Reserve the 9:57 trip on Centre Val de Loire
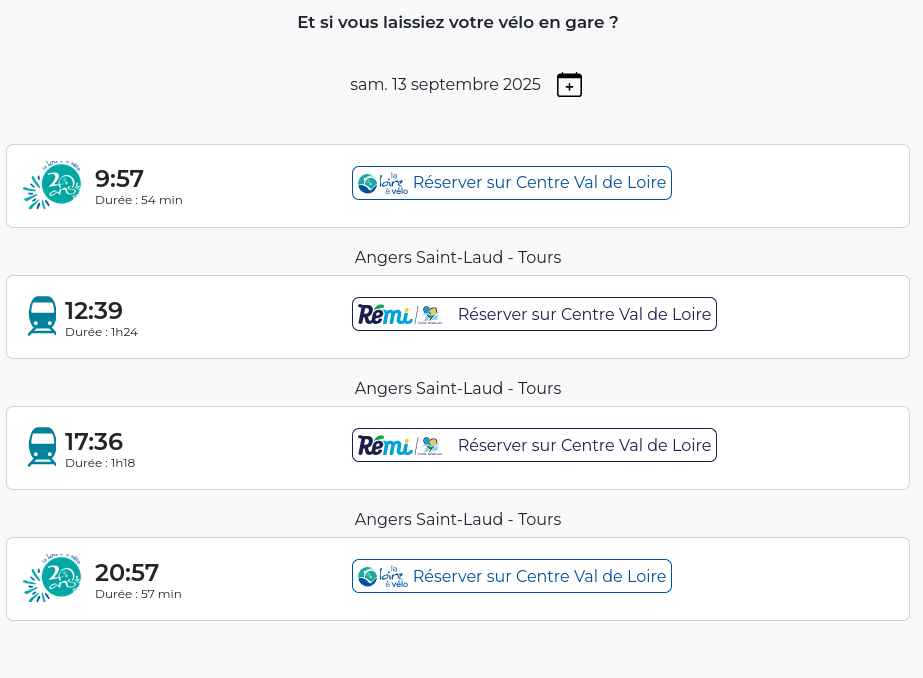Screen dimensions: 923x678 (539, 183)
